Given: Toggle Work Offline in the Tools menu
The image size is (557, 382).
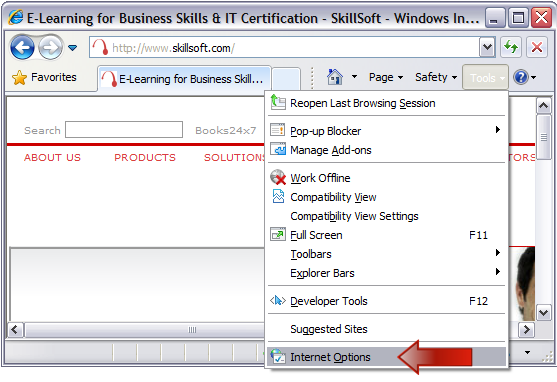Looking at the screenshot, I should [x=386, y=178].
